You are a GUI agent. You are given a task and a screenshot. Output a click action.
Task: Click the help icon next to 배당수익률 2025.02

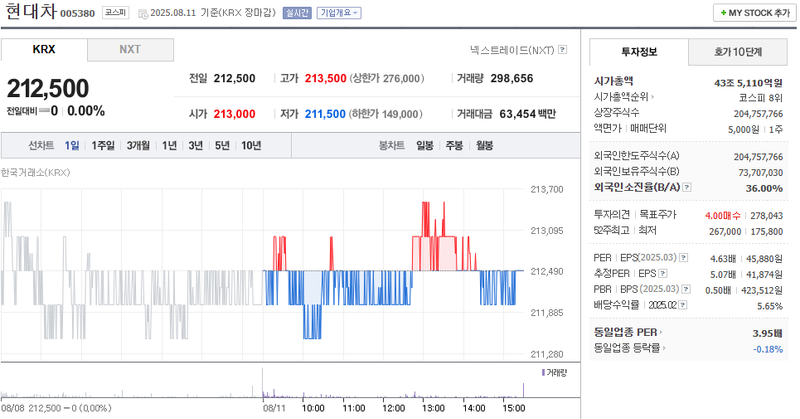coord(683,305)
